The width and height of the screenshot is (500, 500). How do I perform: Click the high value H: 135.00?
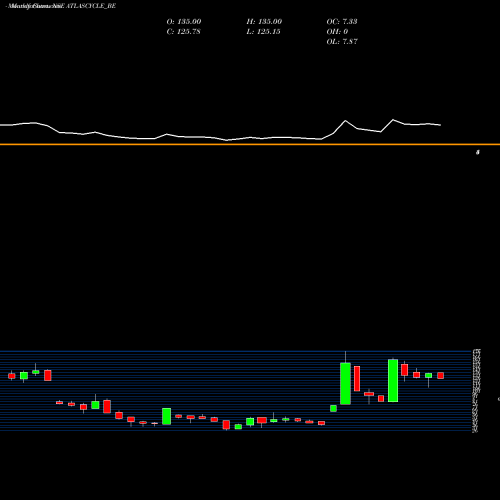coord(264,22)
